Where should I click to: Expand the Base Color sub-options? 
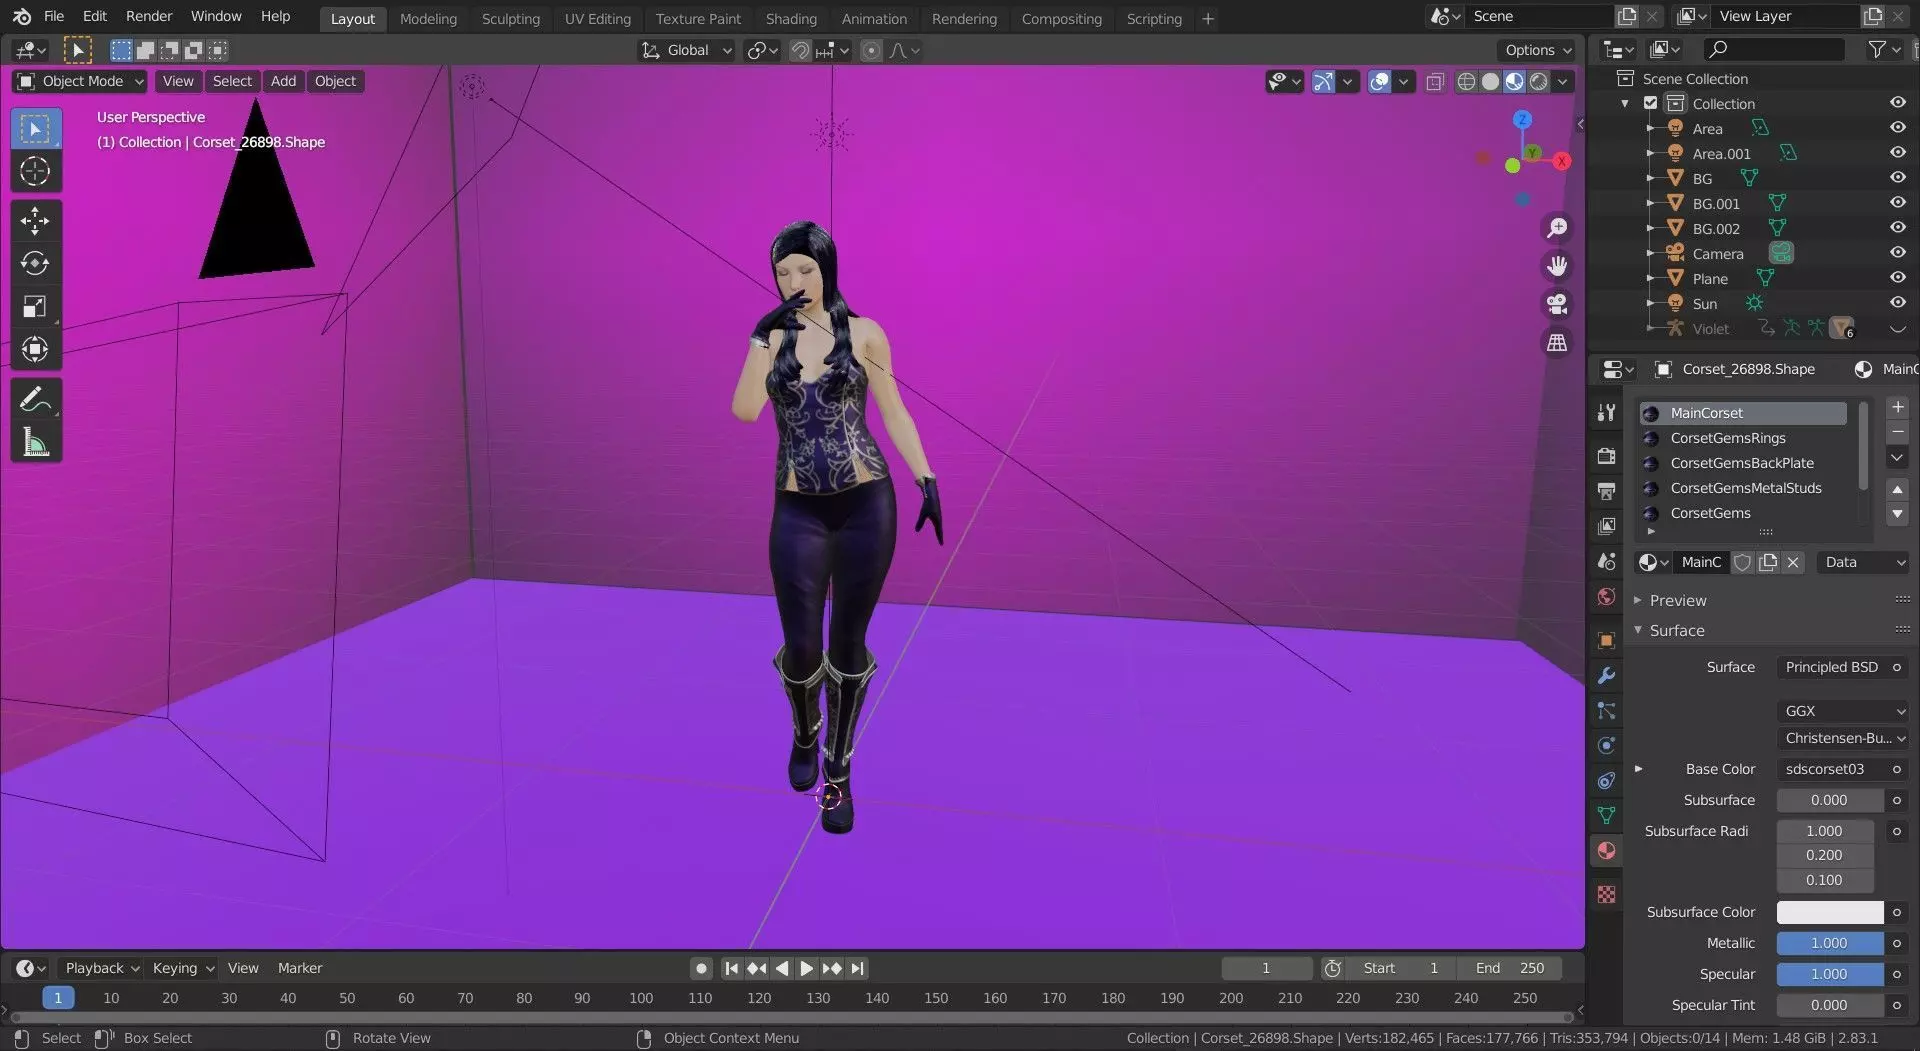coord(1638,769)
